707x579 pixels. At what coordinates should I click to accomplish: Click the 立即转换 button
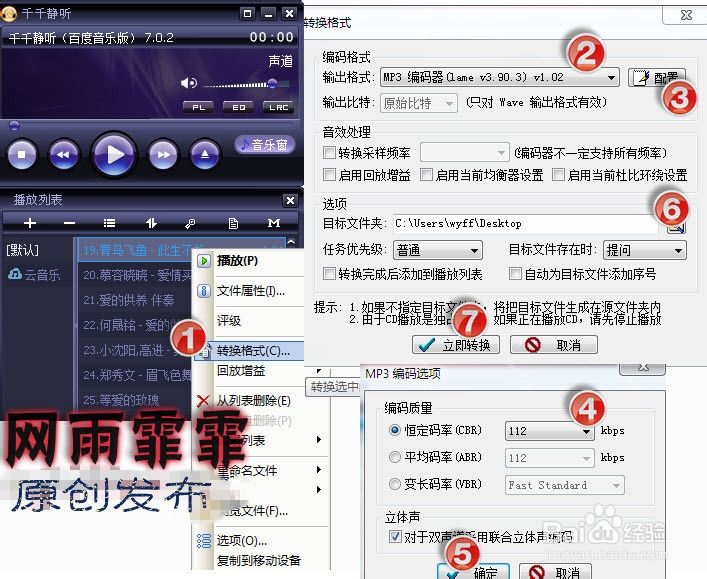456,345
